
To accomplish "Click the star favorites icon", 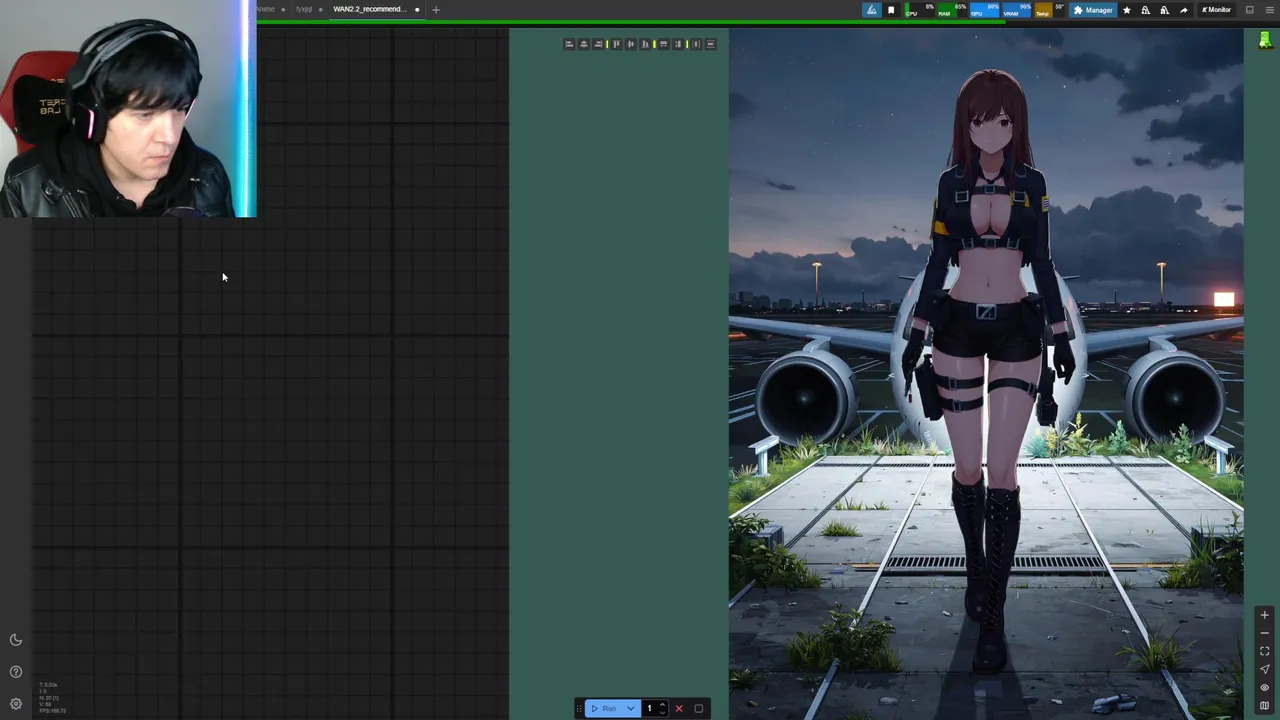I will [x=1127, y=10].
